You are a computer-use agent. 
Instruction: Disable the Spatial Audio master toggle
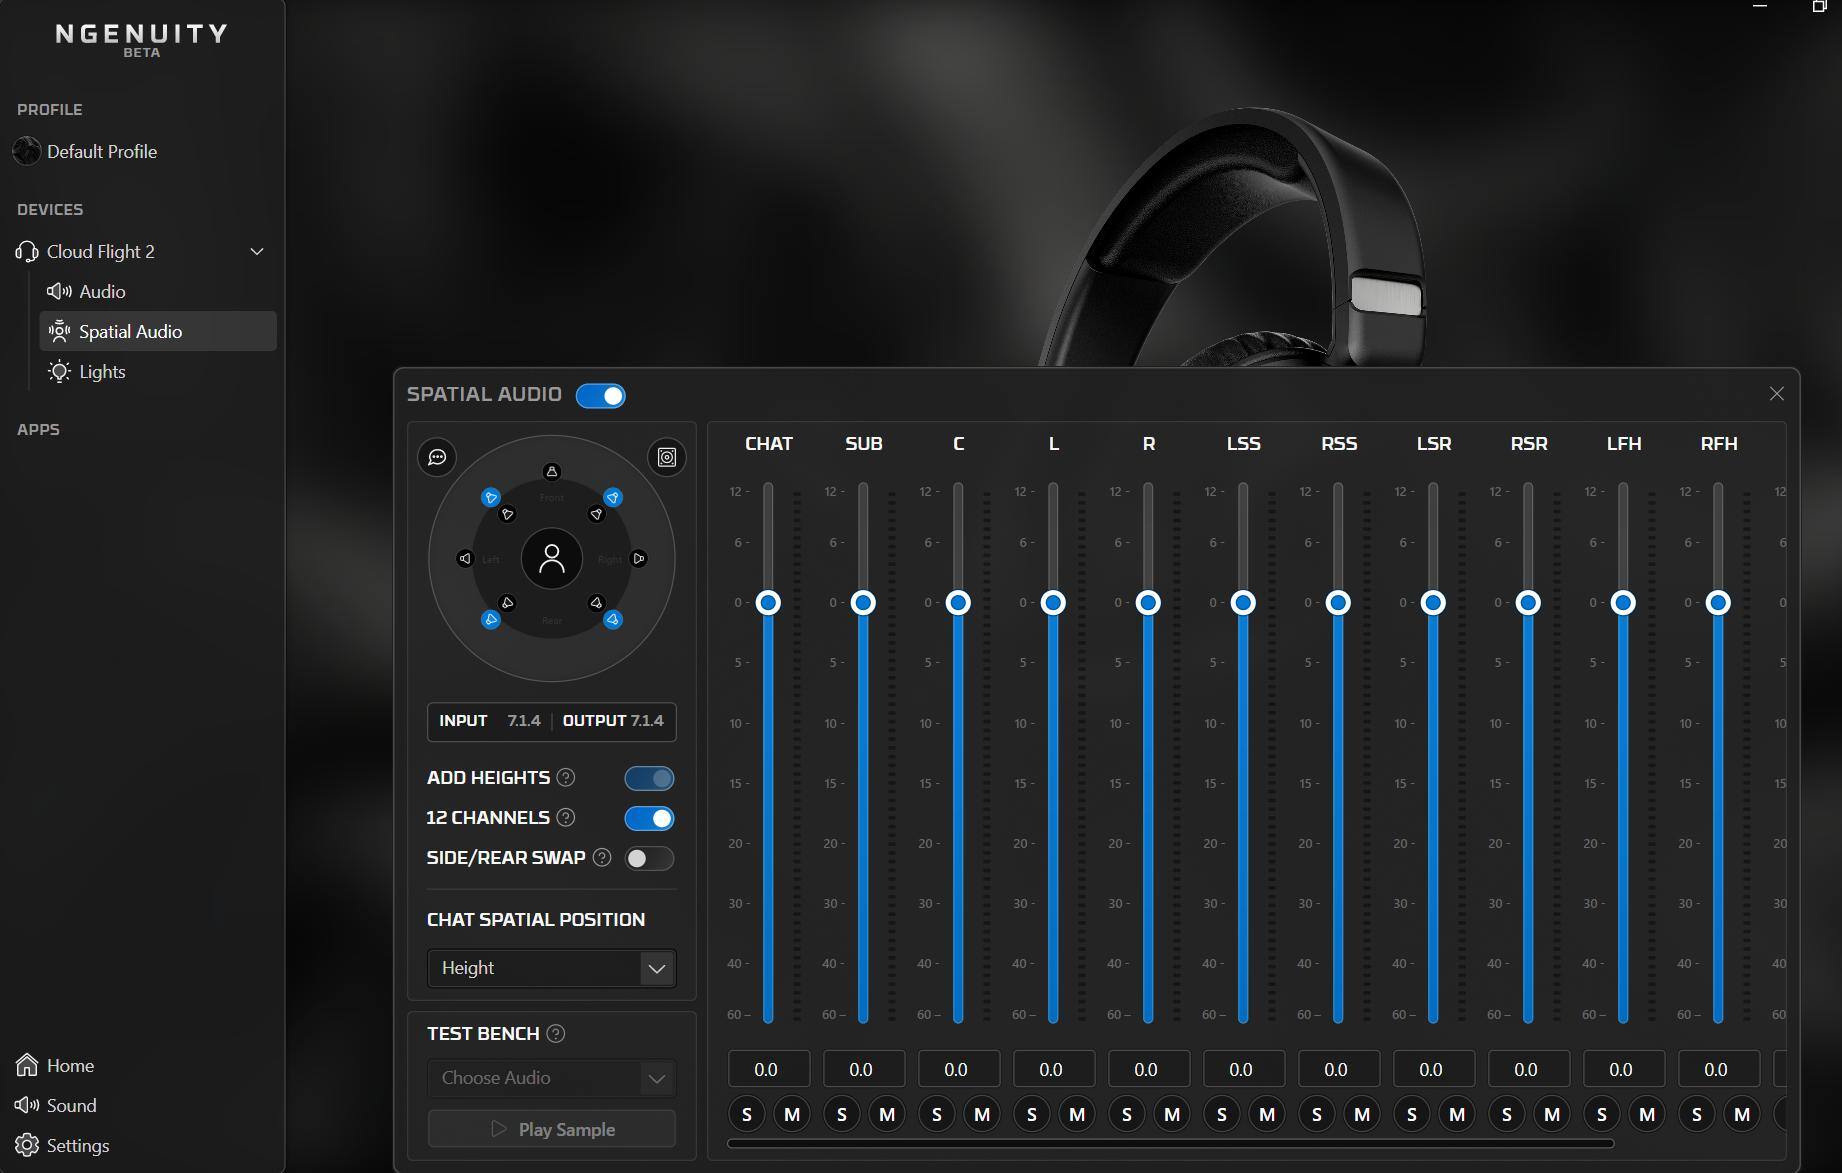coord(601,395)
